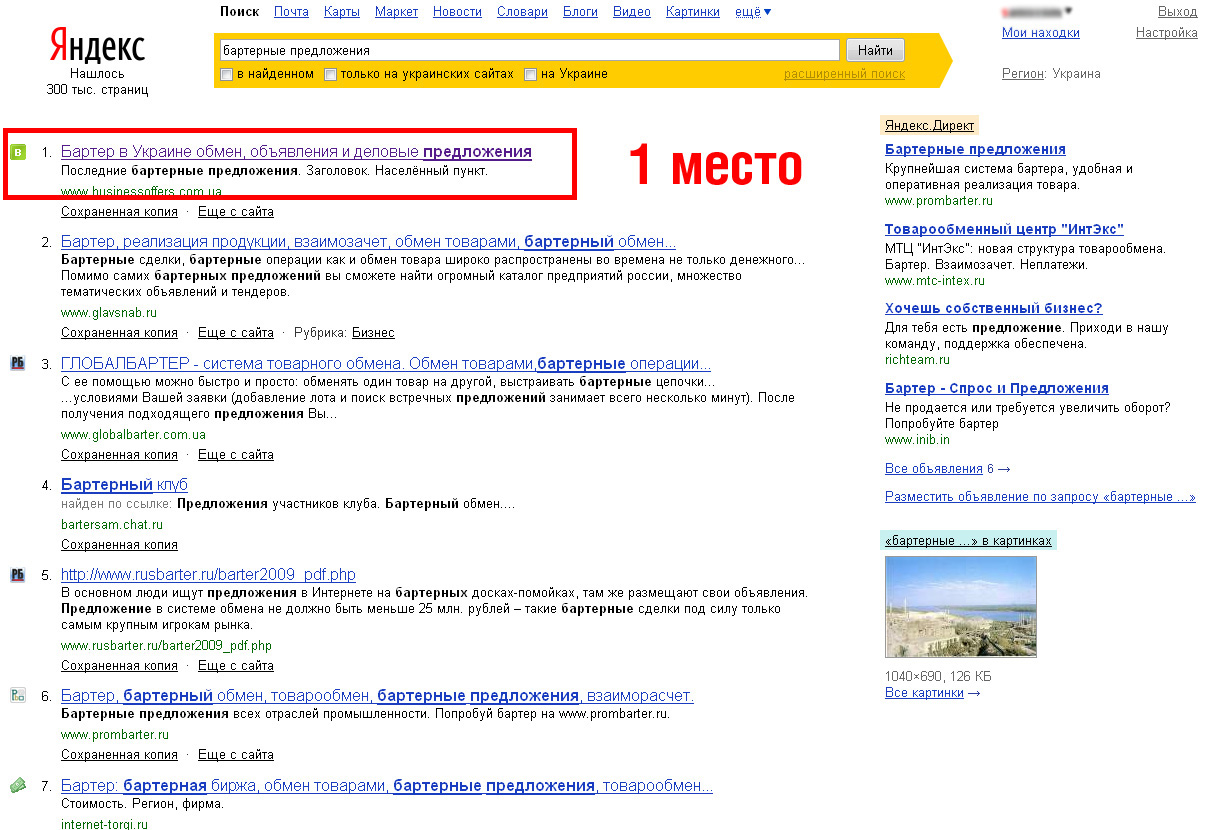Click the favicon beside result 6 prombarter

[17, 695]
